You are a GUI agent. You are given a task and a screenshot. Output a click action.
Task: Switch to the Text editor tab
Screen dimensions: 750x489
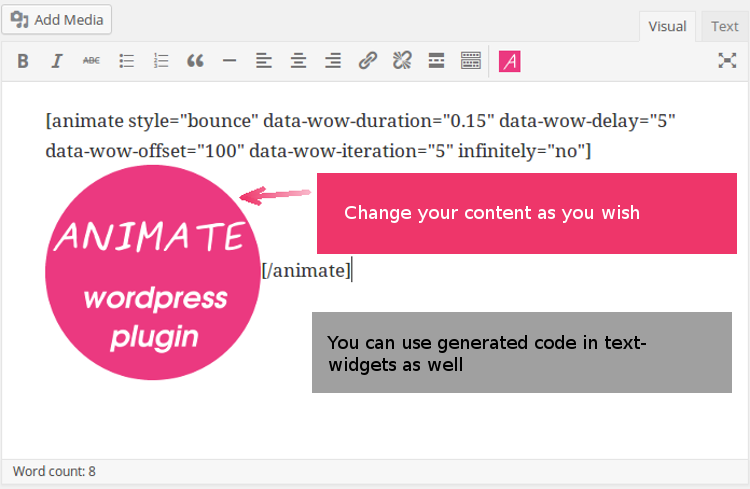click(x=725, y=26)
